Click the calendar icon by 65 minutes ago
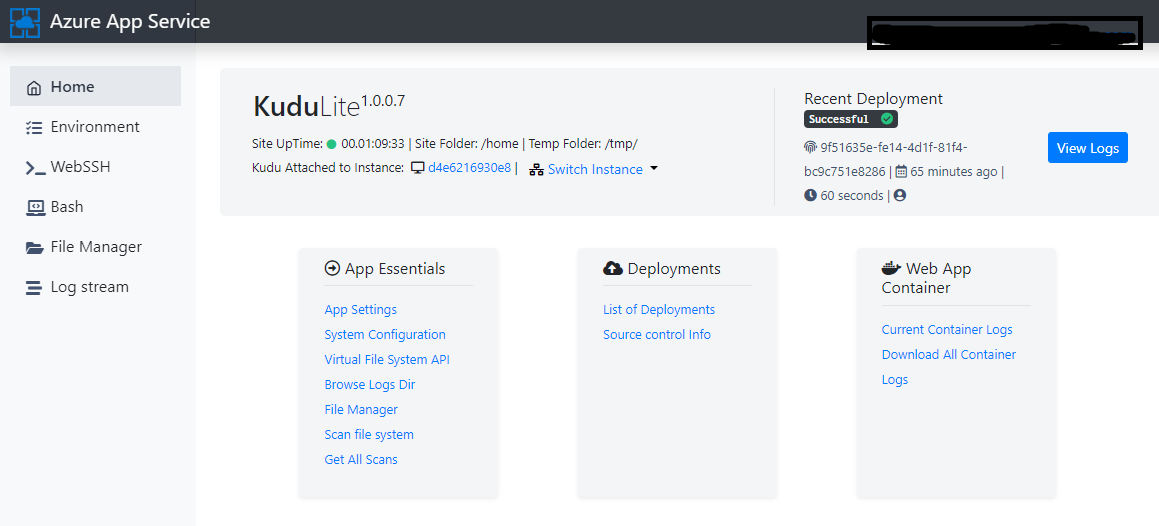1159x526 pixels. pyautogui.click(x=901, y=172)
